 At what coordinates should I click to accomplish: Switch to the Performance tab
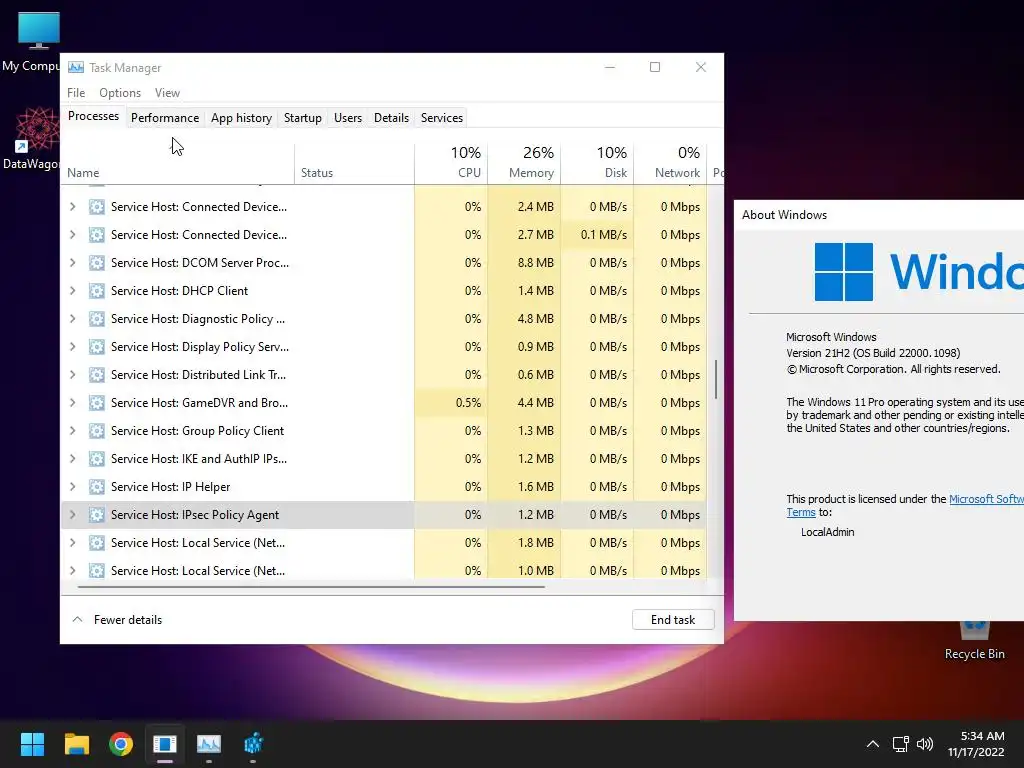tap(165, 118)
